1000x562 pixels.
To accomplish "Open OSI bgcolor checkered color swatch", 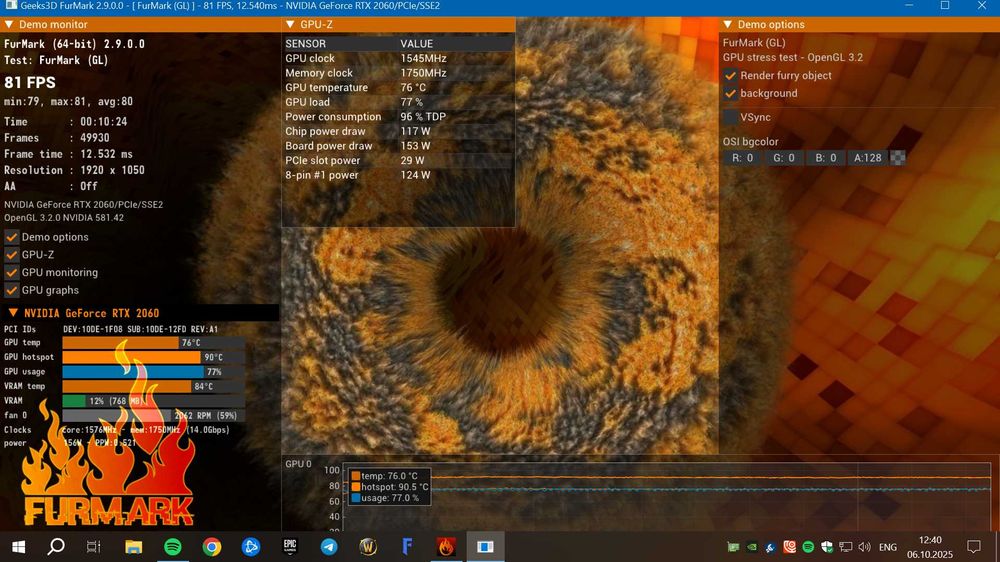I will click(x=898, y=158).
